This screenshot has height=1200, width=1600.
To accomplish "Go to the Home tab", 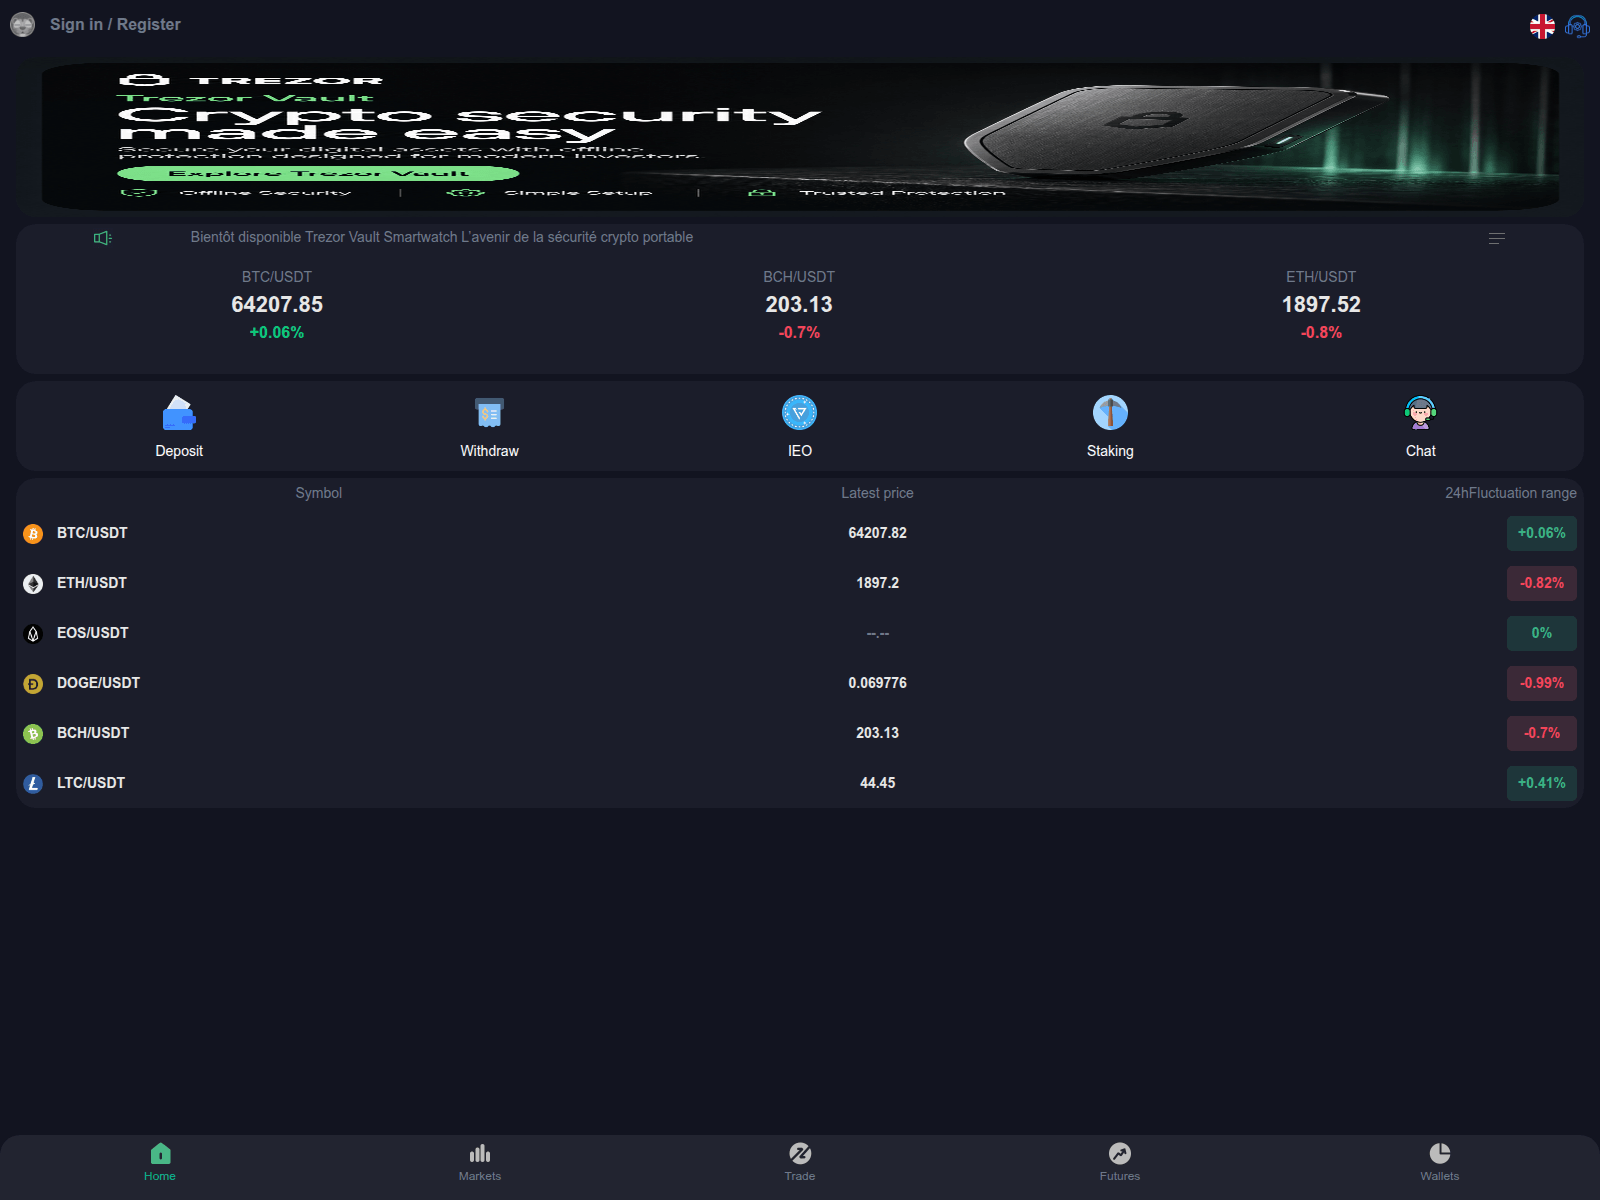I will pyautogui.click(x=160, y=1162).
